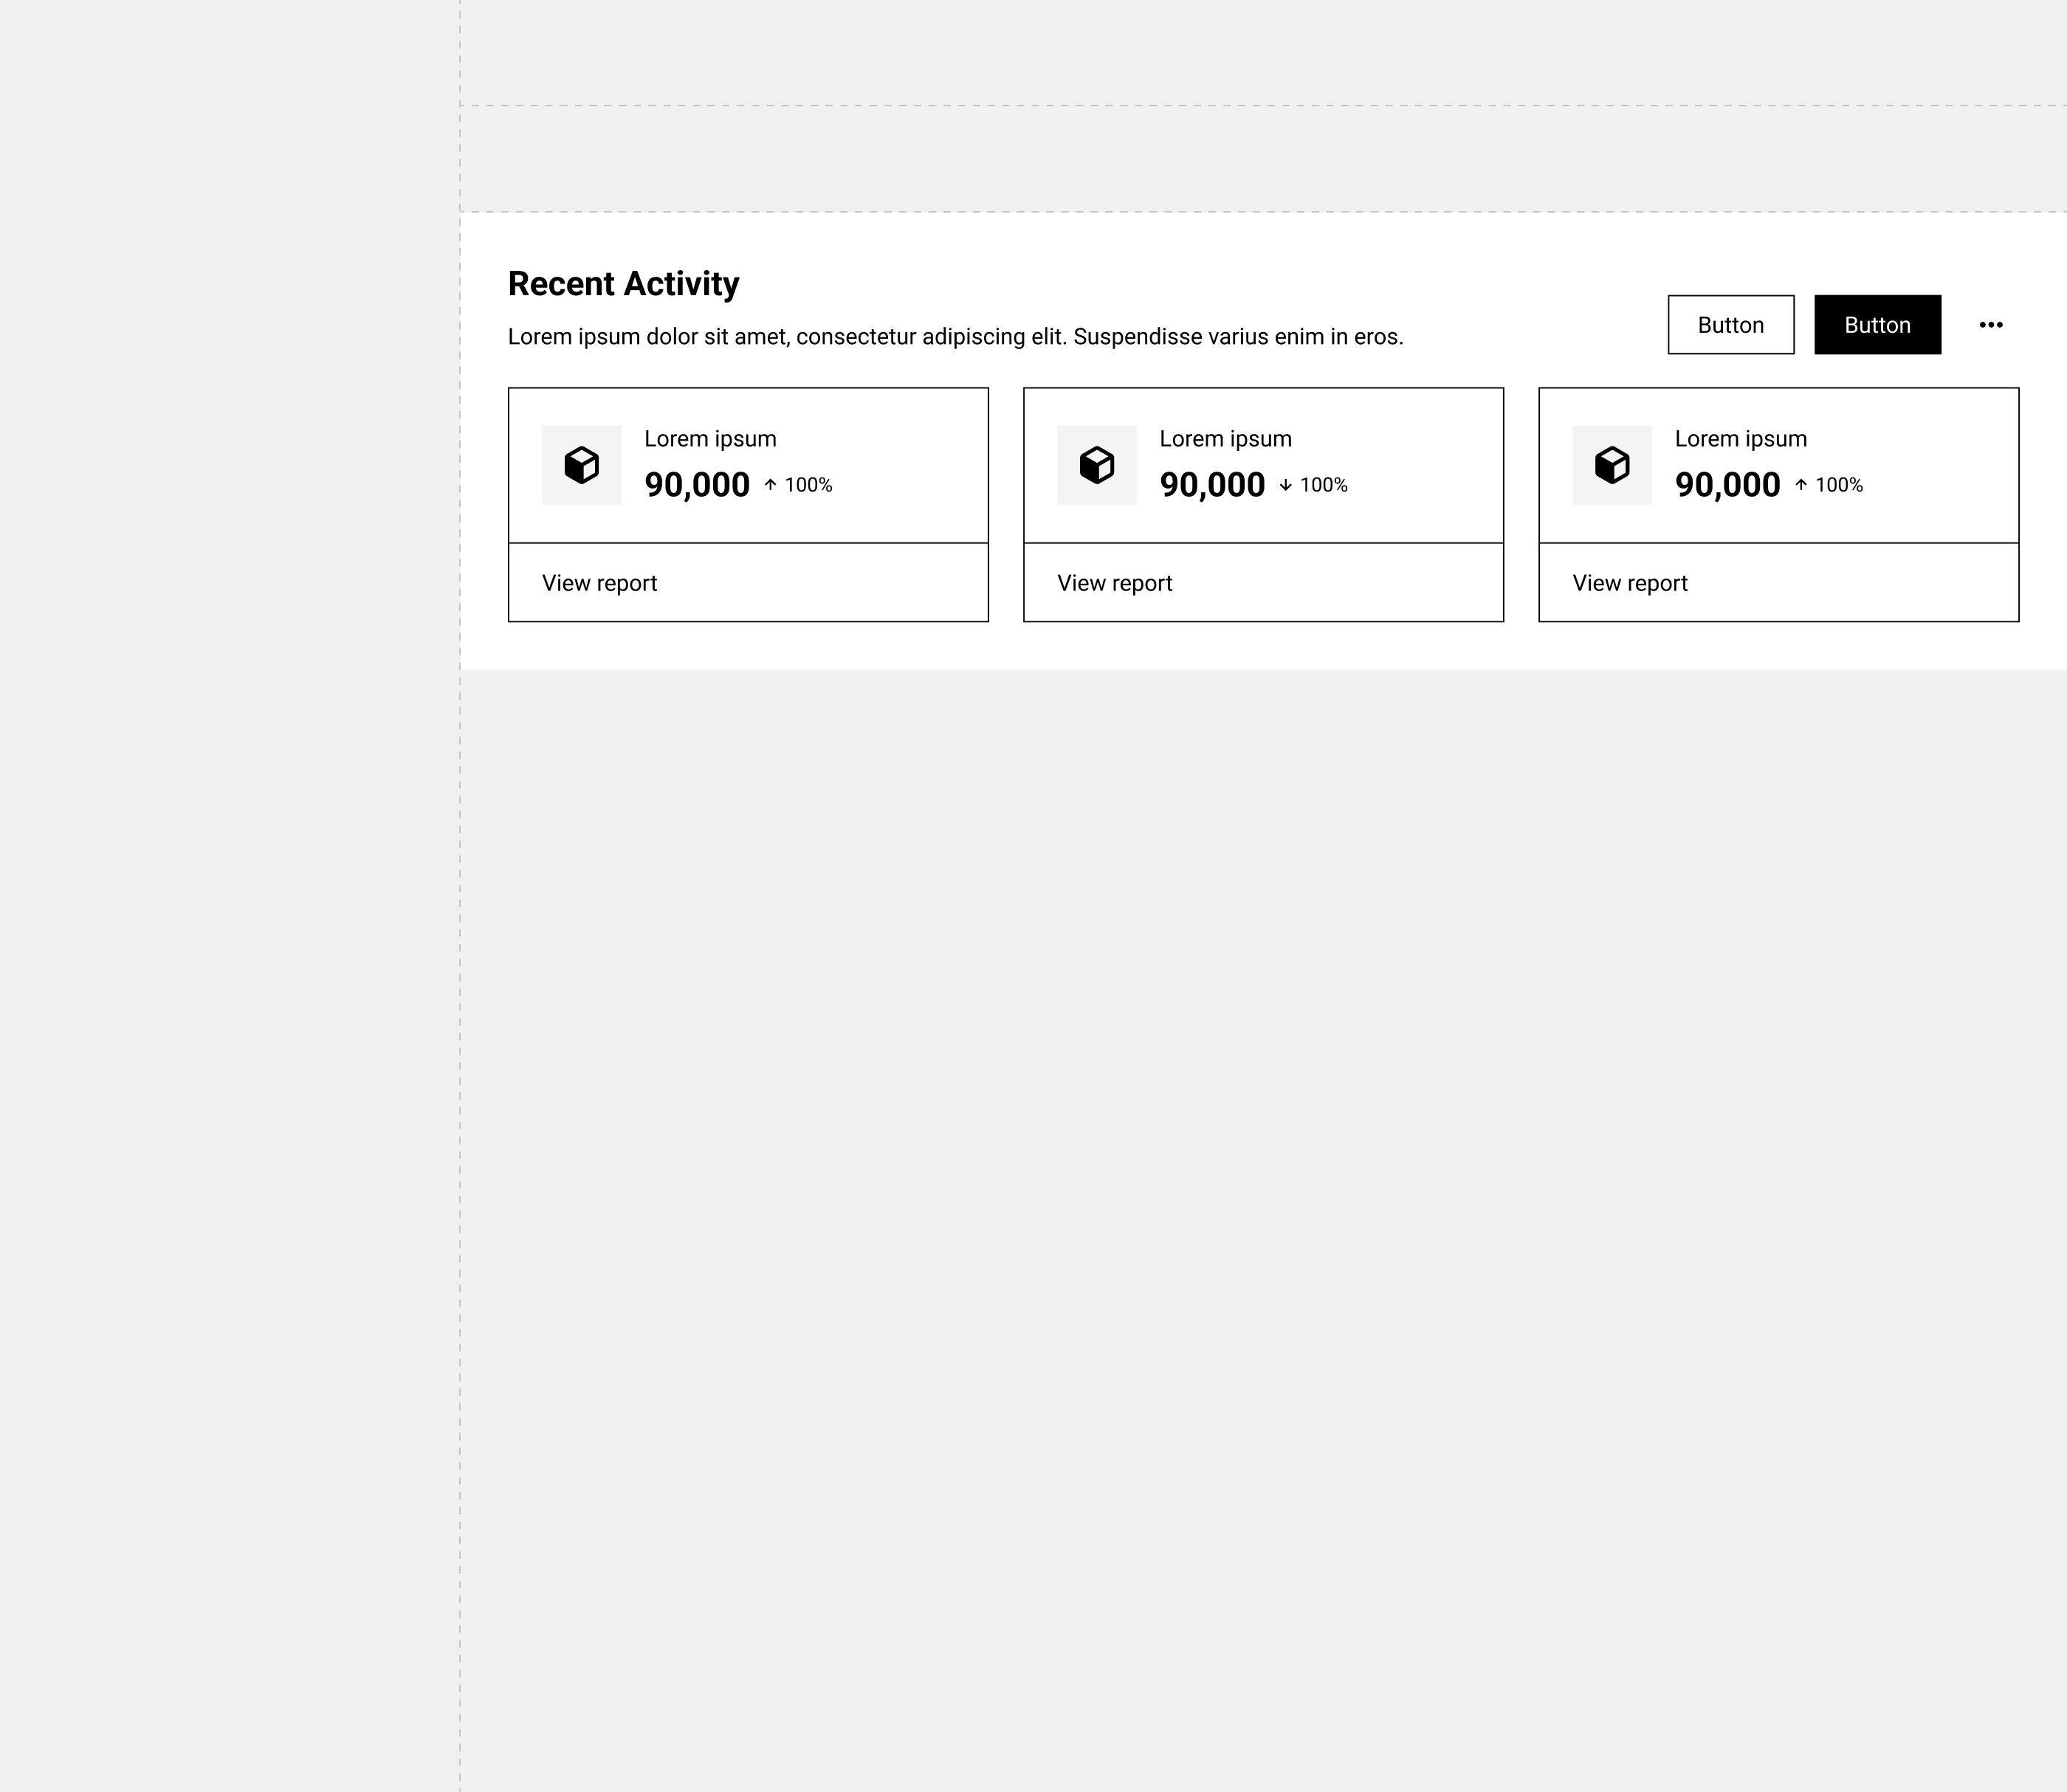Click the down arrow beside 100% in middle card
The width and height of the screenshot is (2067, 1792).
pos(1285,485)
